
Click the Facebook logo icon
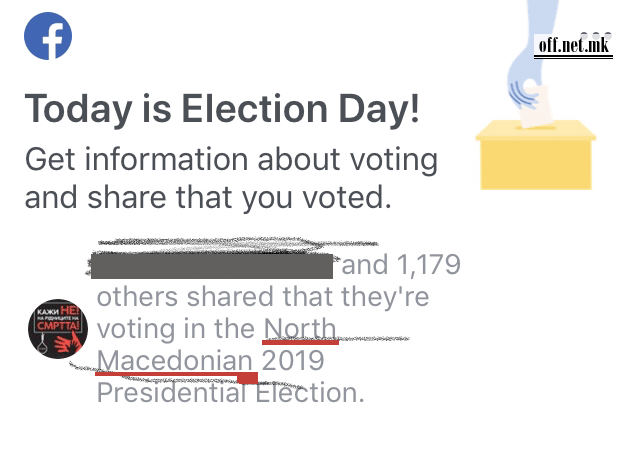pos(47,36)
